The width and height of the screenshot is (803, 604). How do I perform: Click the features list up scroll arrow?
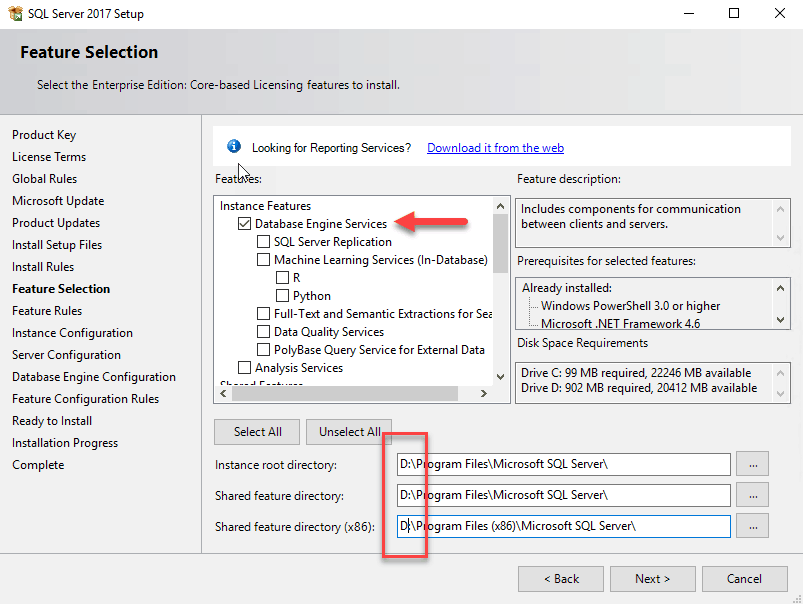coord(500,206)
